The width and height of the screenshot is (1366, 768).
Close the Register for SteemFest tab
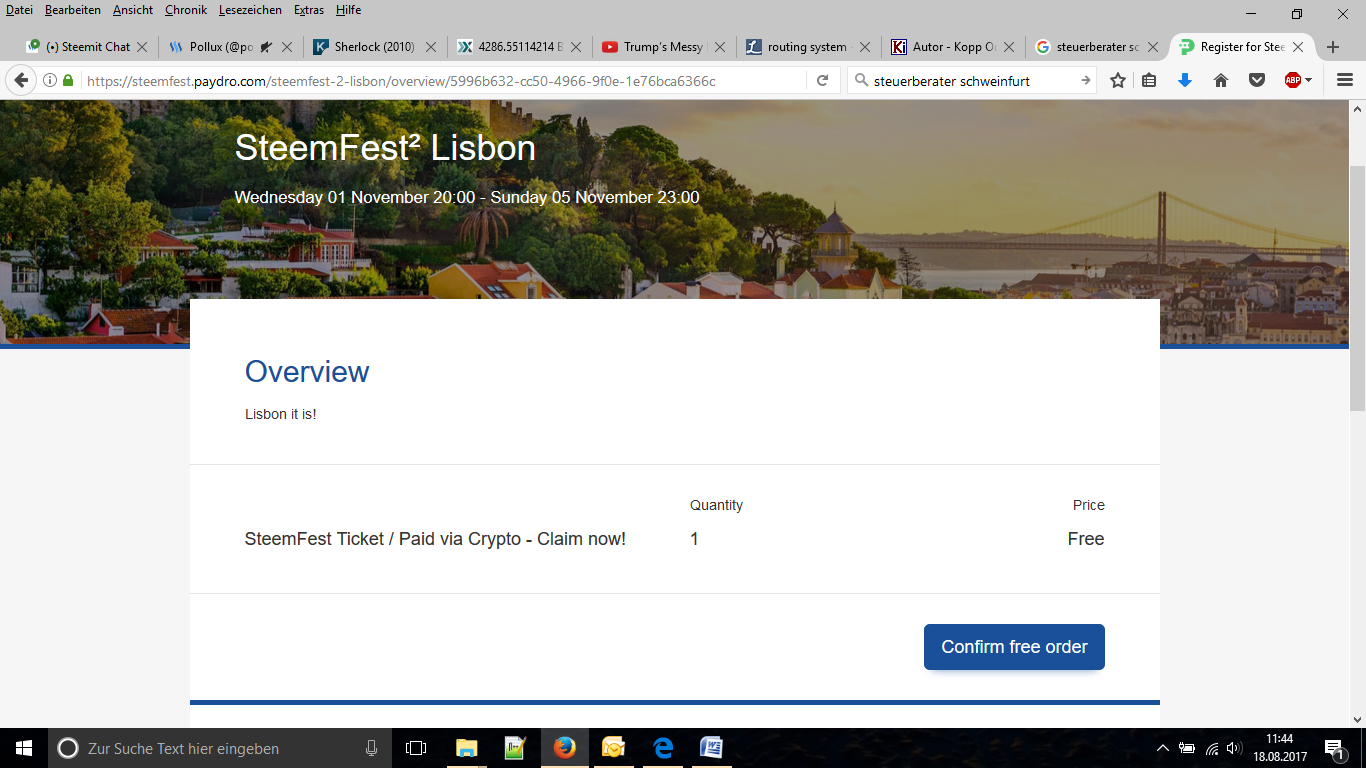point(1298,47)
